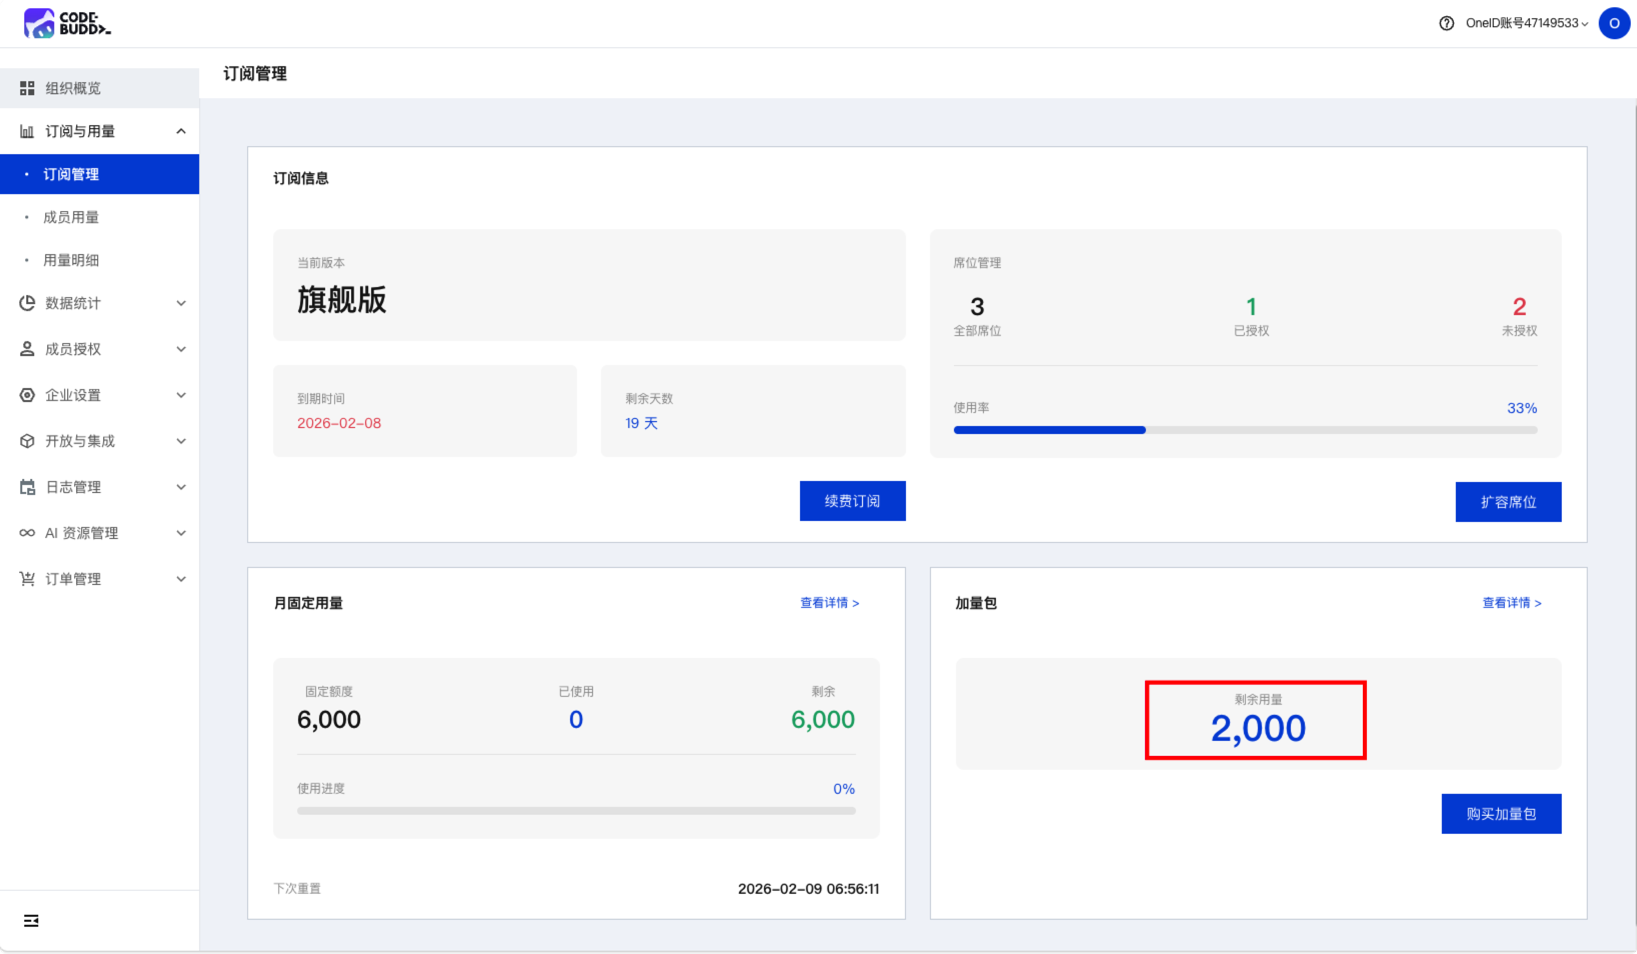Image resolution: width=1637 pixels, height=954 pixels.
Task: Open the OneID账号 account dropdown
Action: [x=1526, y=23]
